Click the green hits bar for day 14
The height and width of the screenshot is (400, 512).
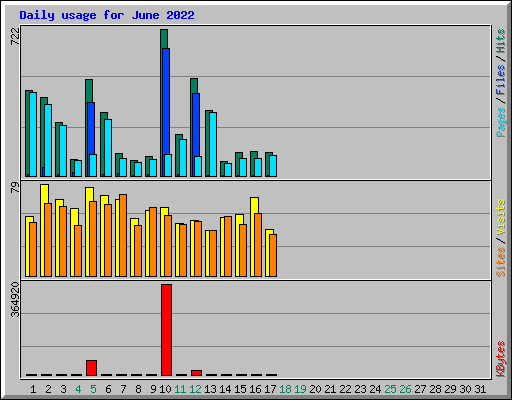222,169
